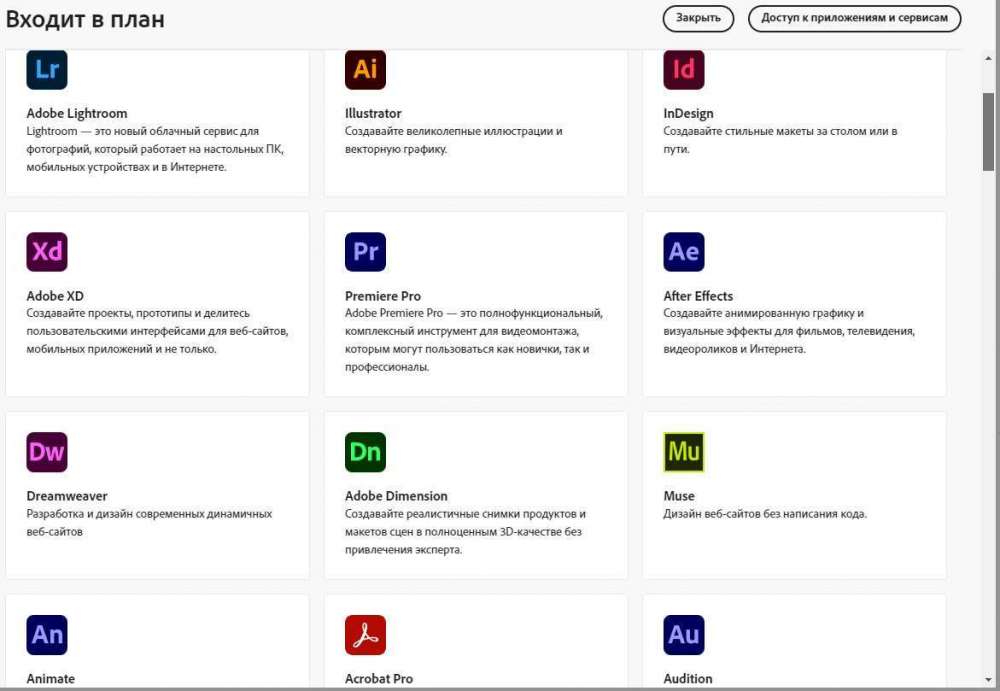This screenshot has width=1000, height=691.
Task: Click the After Effects Ae icon
Action: point(684,252)
